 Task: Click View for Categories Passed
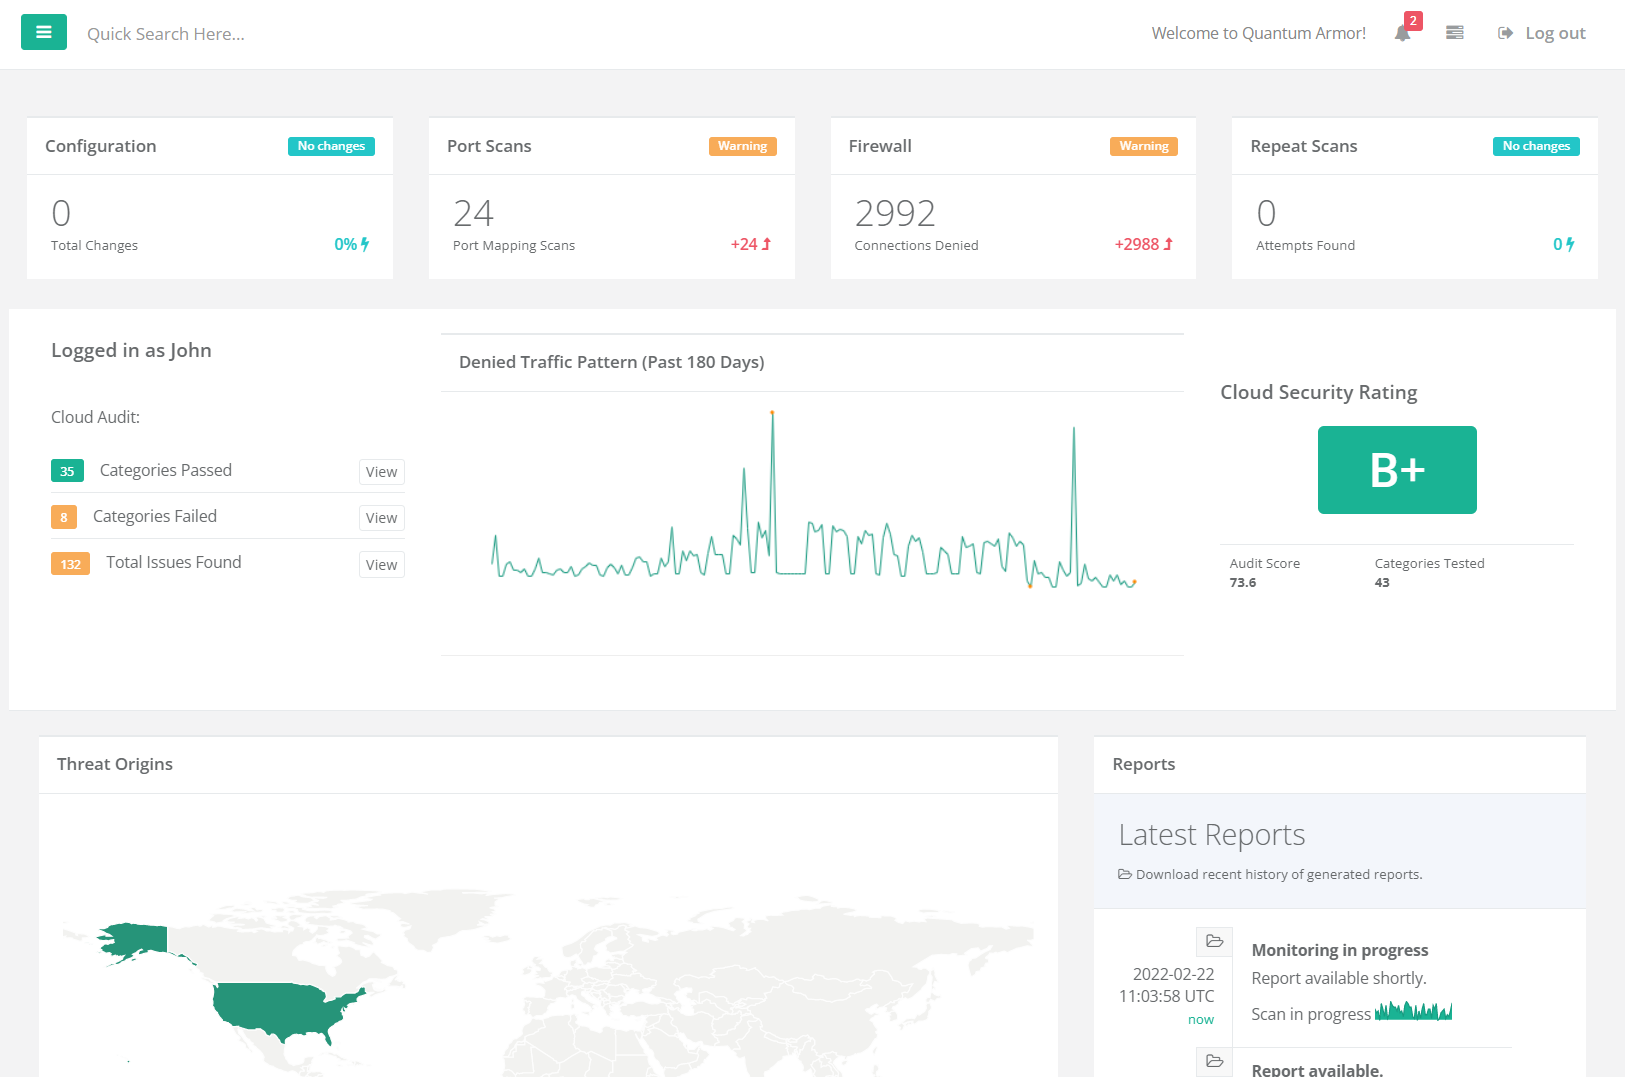pos(381,471)
